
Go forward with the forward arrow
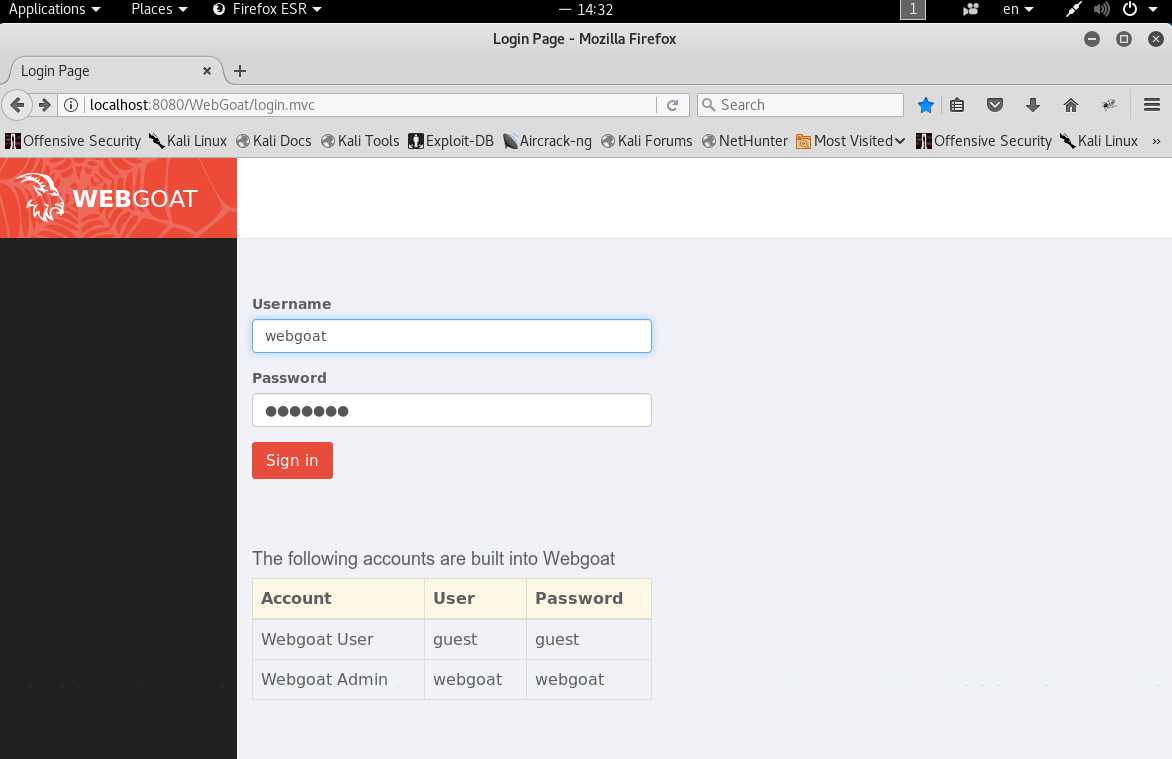point(44,105)
